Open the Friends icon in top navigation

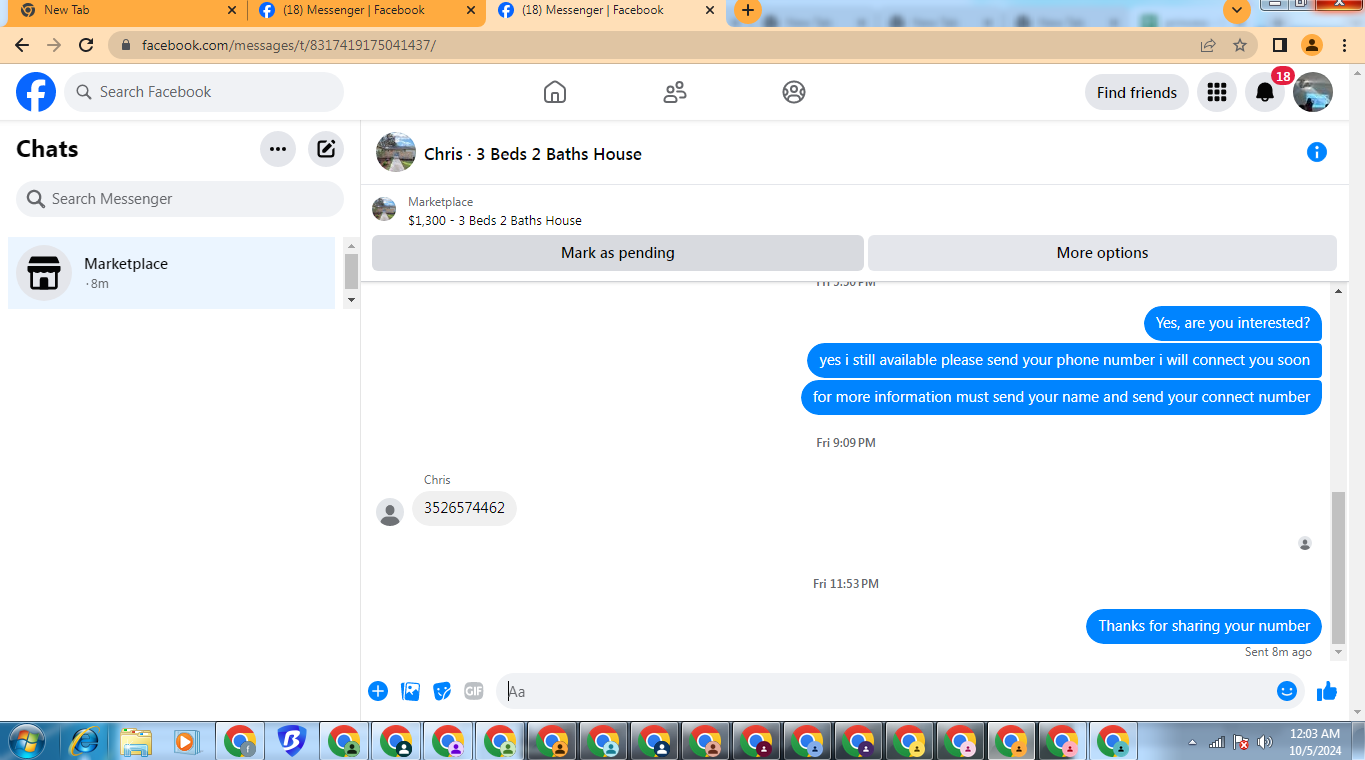pos(675,92)
